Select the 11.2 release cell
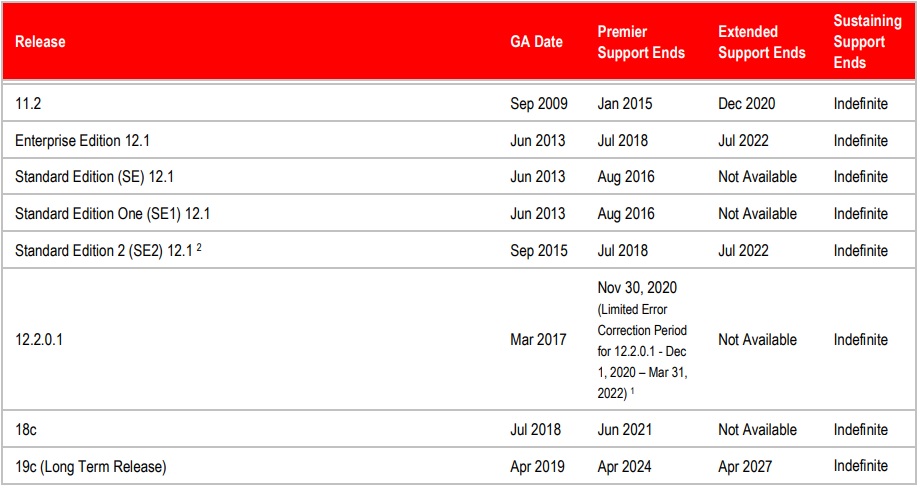Screen dimensions: 920x492 [x=28, y=104]
